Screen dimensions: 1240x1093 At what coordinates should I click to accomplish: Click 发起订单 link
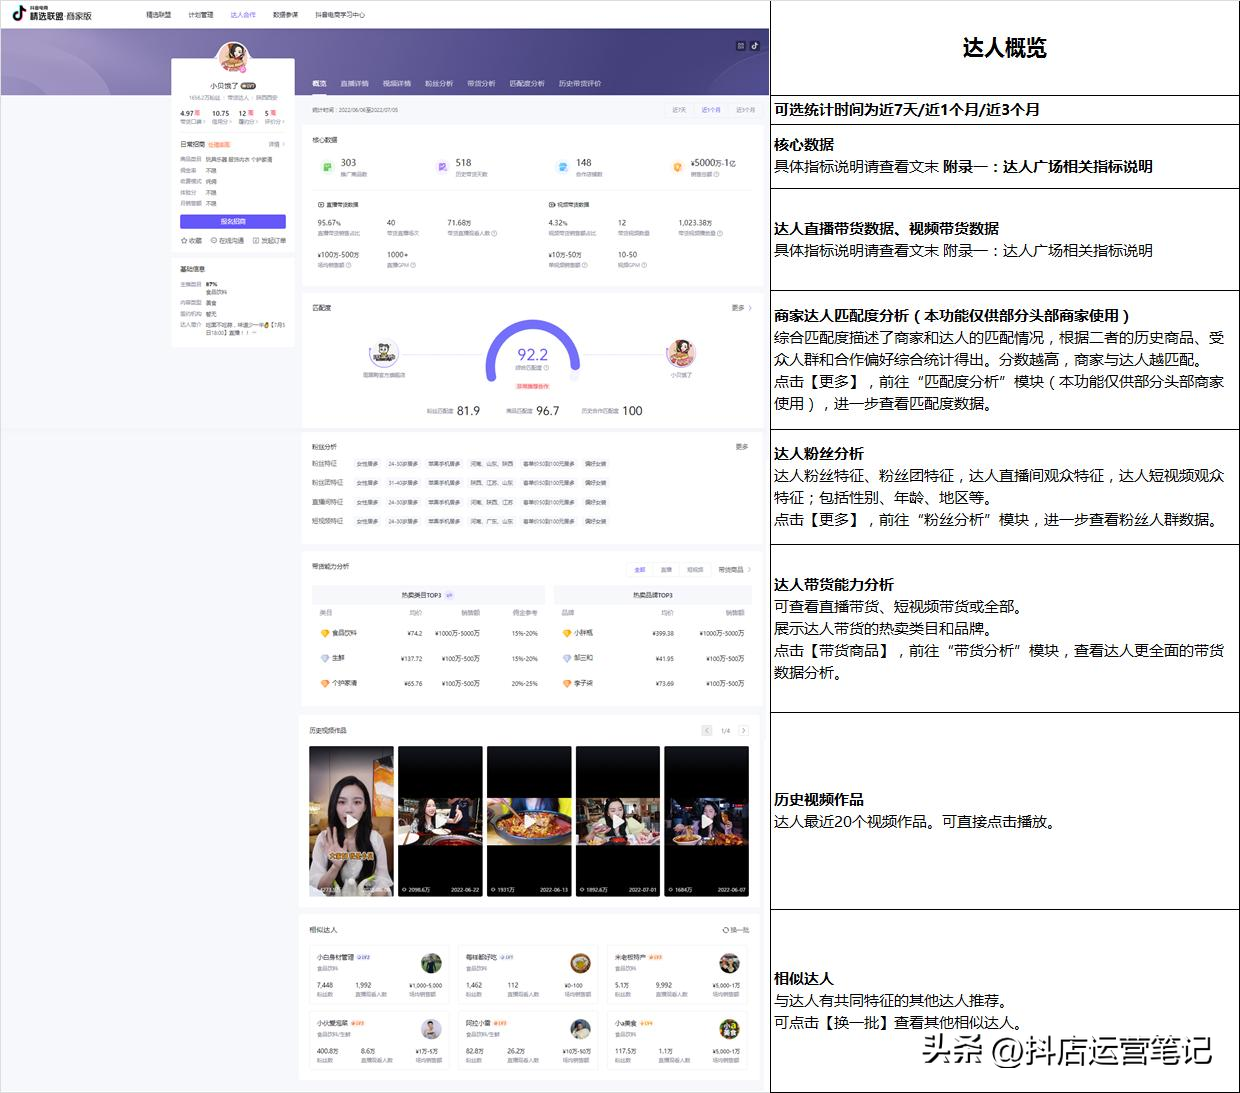269,241
